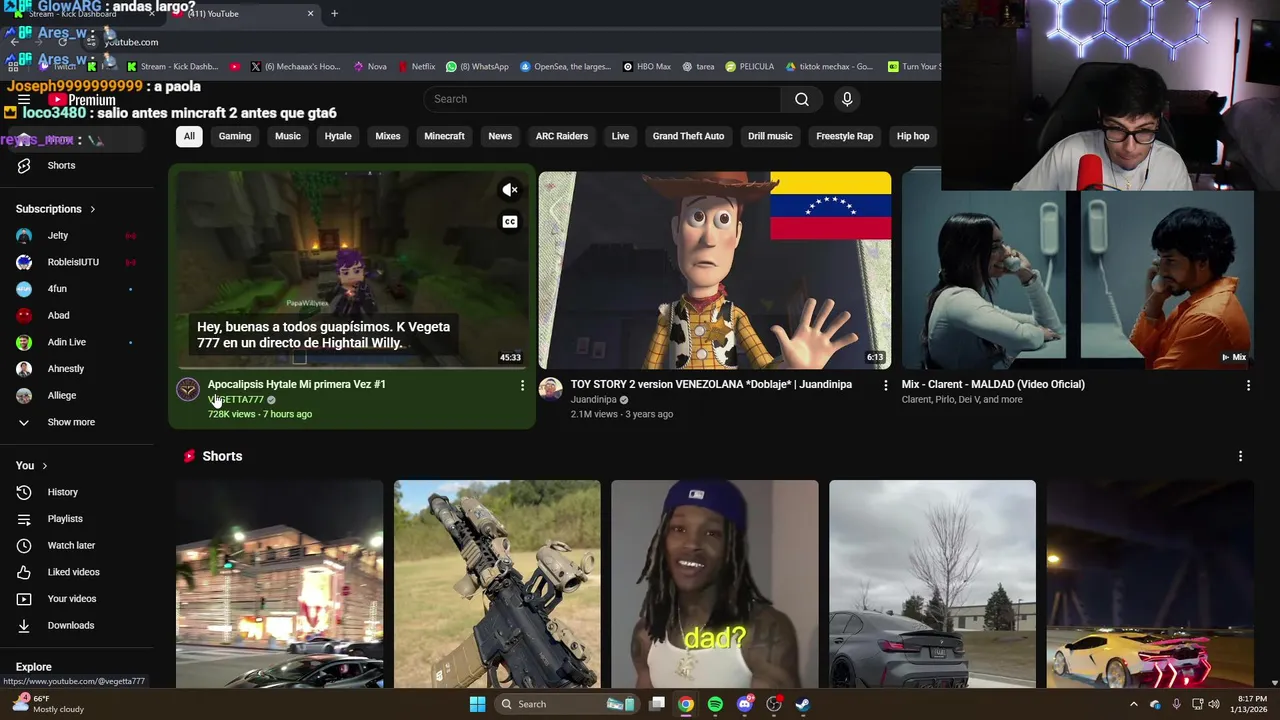
Task: Switch to Stream - Kick Dashboard tab
Action: tap(85, 14)
